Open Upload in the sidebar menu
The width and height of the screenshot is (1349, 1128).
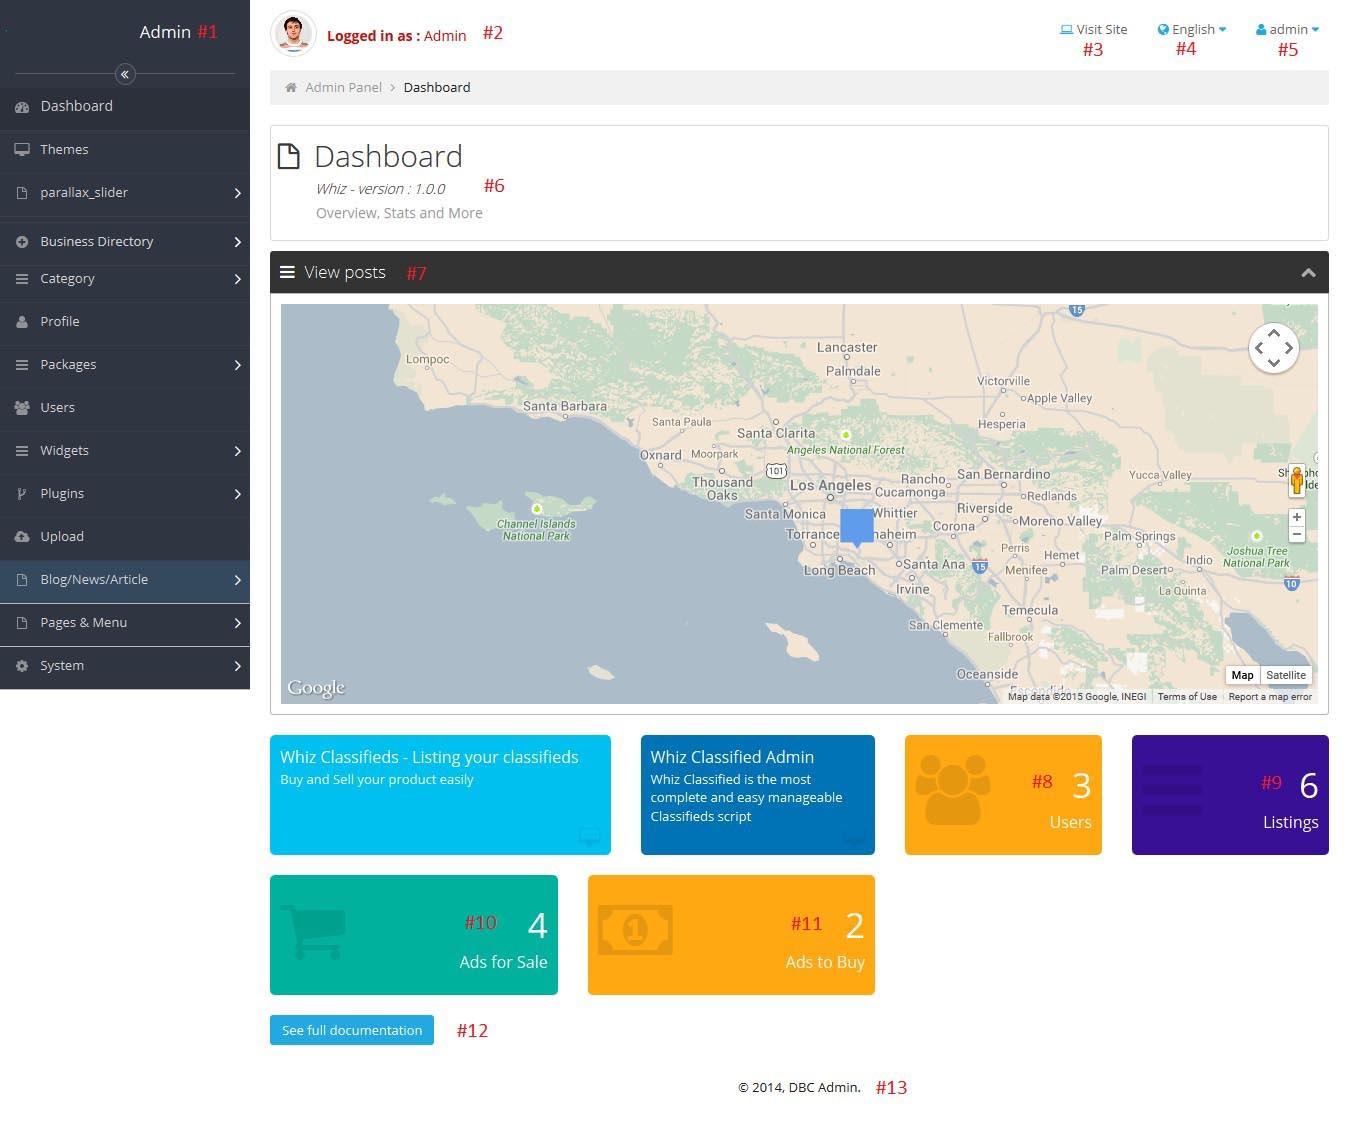click(125, 537)
